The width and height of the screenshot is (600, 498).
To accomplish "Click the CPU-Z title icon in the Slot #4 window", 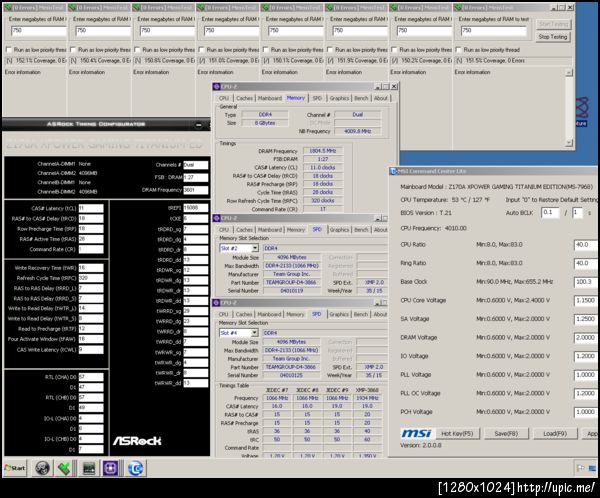I will (217, 303).
